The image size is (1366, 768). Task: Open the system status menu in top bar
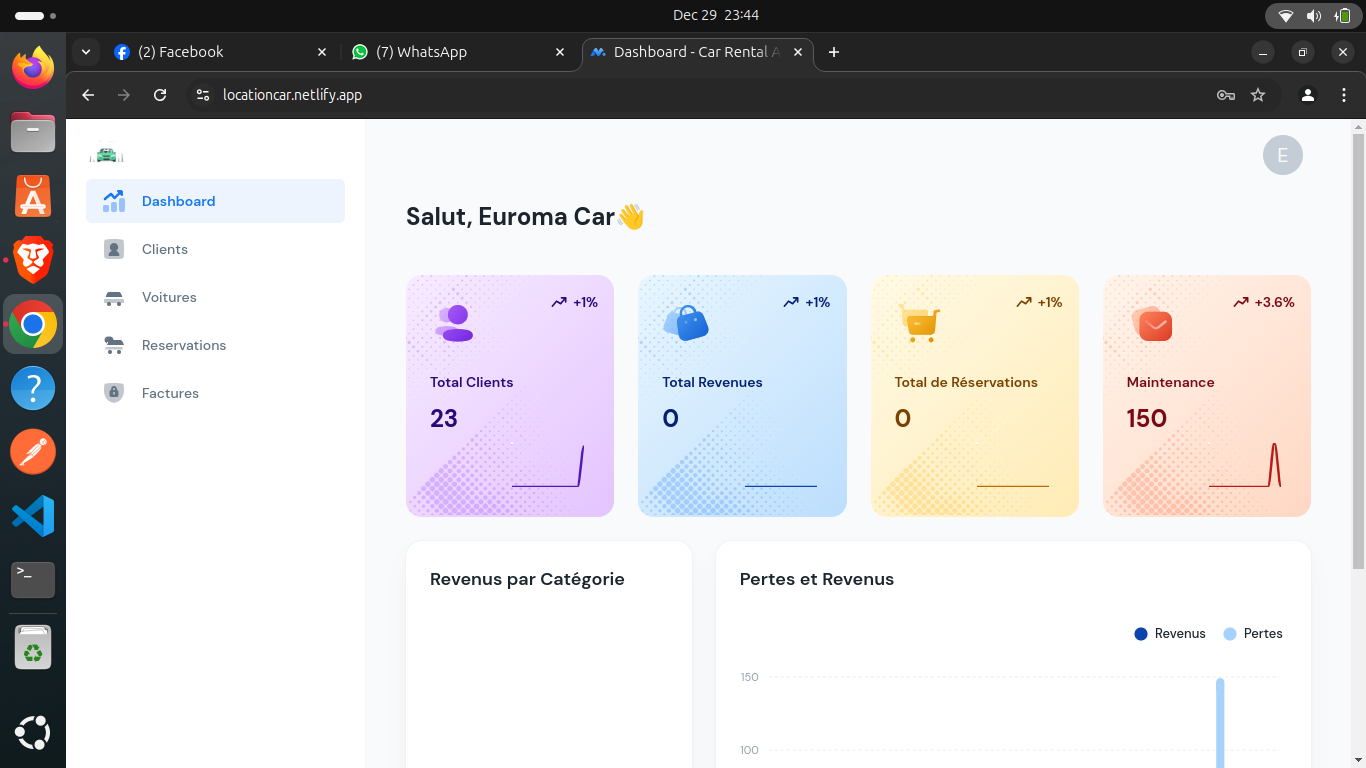pos(1312,15)
